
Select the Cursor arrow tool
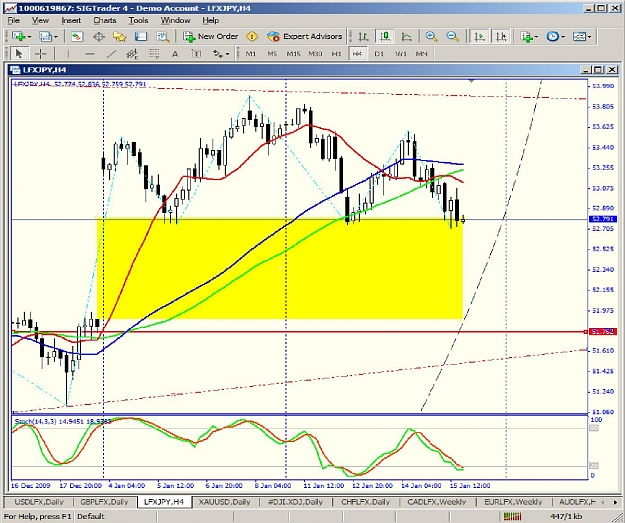[x=18, y=53]
